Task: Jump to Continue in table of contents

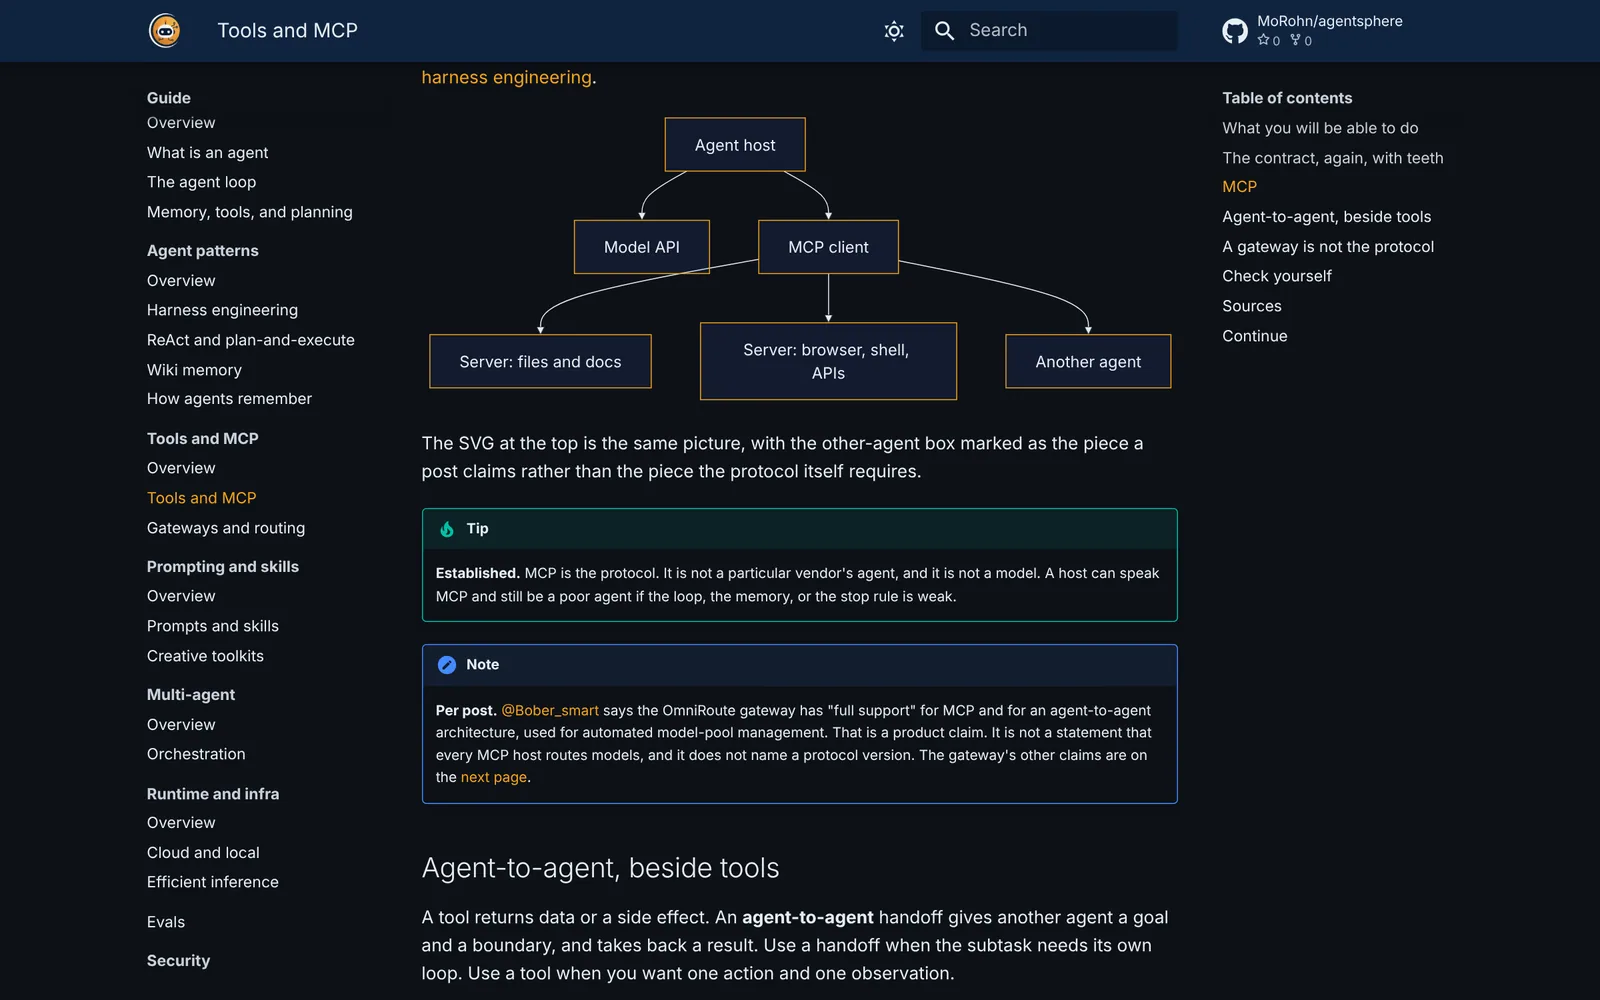Action: click(1254, 336)
